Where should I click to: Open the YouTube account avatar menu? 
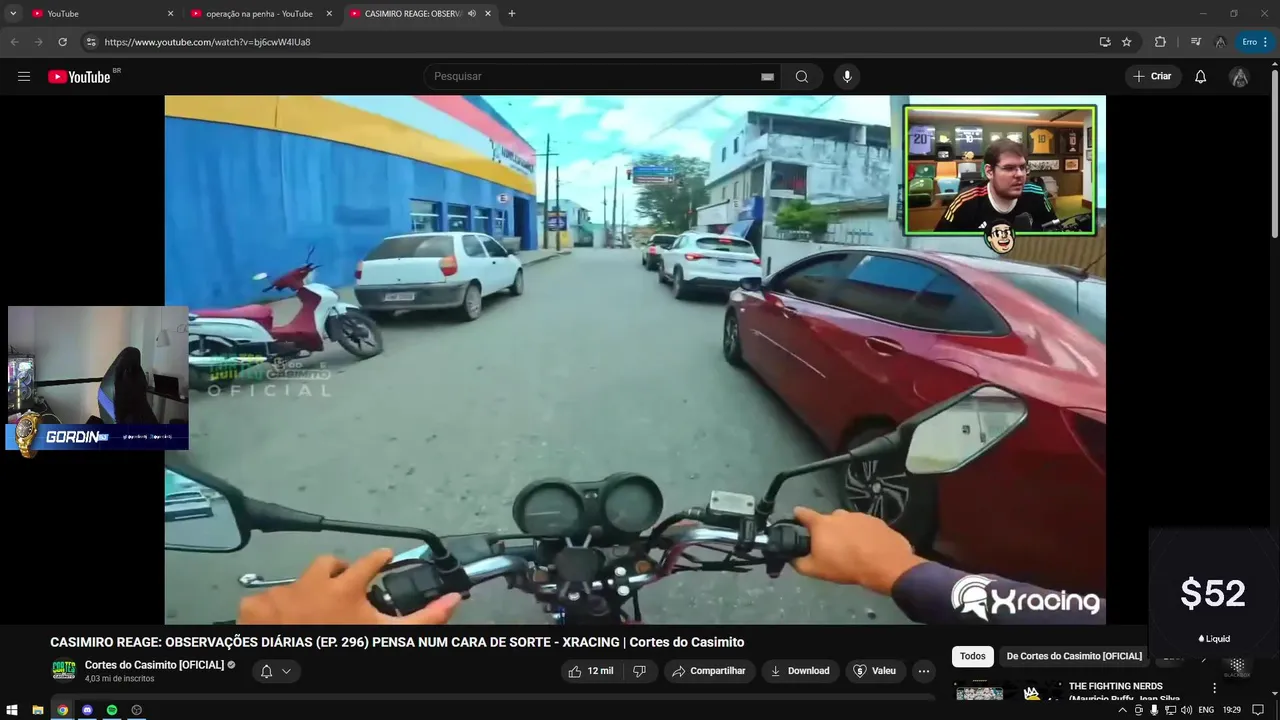pos(1239,77)
